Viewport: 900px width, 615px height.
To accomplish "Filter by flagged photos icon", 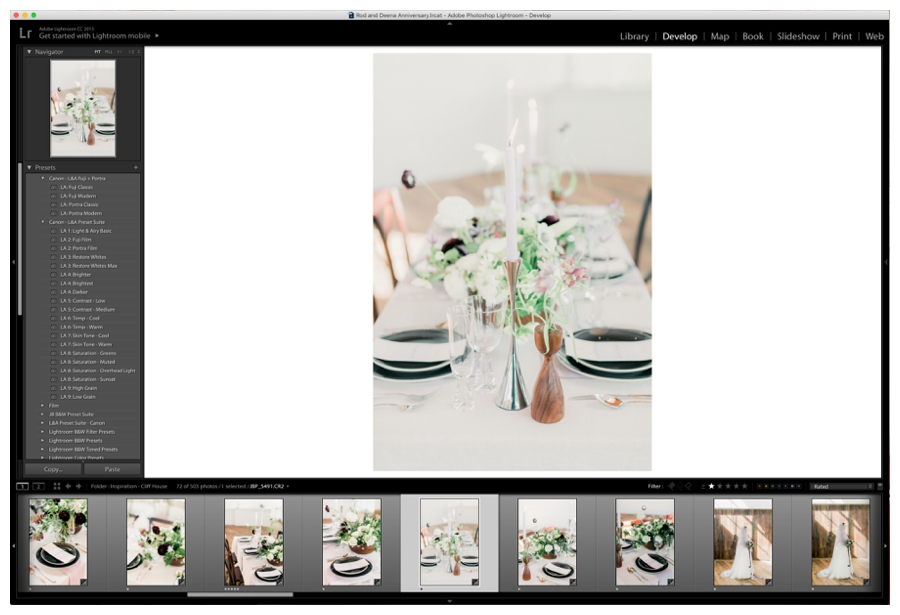I will tap(672, 486).
